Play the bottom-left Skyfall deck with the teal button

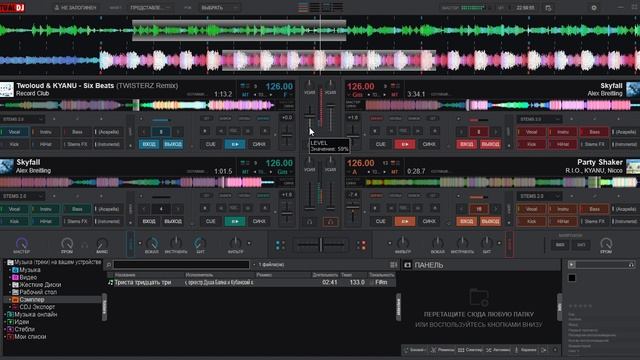[235, 221]
